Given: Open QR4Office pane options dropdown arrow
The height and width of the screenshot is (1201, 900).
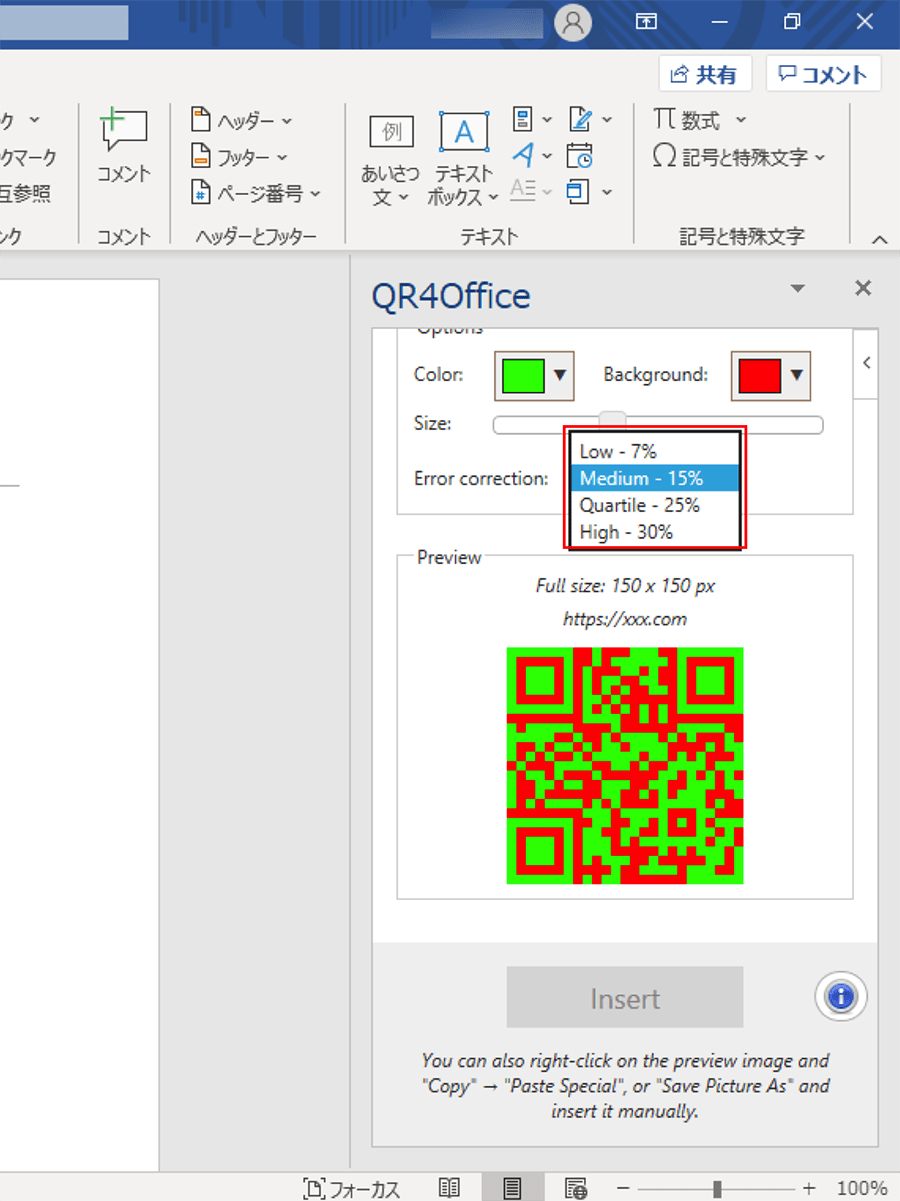Looking at the screenshot, I should (x=797, y=289).
